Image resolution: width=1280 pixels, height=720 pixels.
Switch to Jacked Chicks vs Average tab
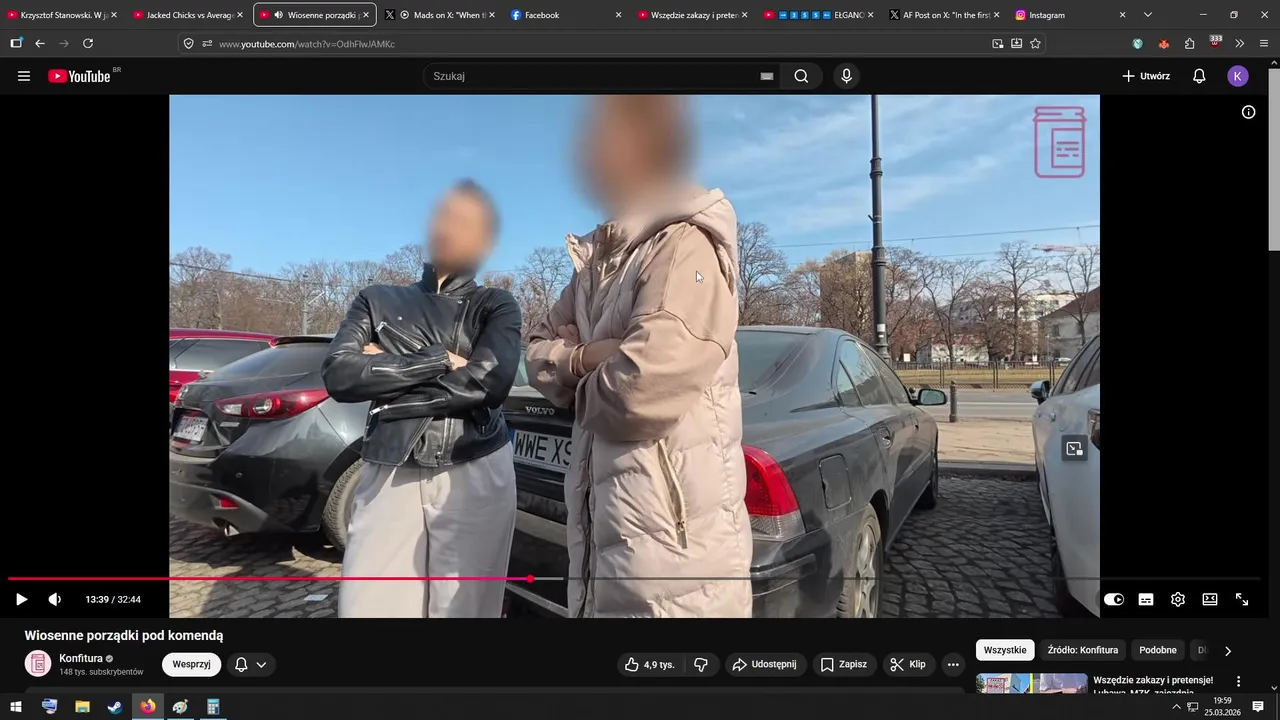(188, 15)
